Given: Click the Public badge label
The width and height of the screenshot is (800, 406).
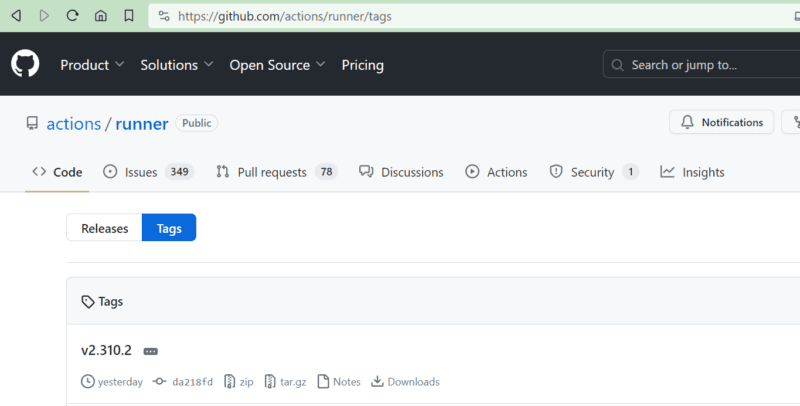Looking at the screenshot, I should pyautogui.click(x=196, y=123).
